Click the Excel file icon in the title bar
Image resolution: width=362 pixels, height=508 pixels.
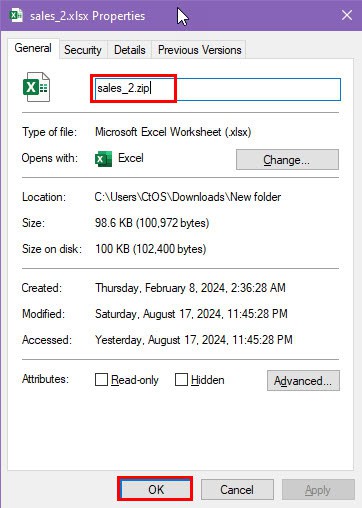tap(16, 15)
